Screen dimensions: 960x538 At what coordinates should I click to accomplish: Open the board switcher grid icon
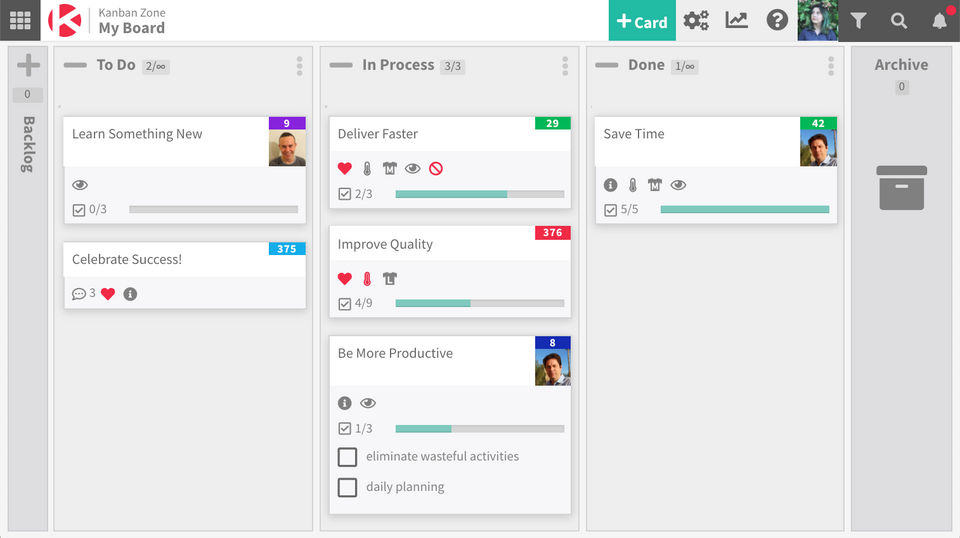coord(20,20)
